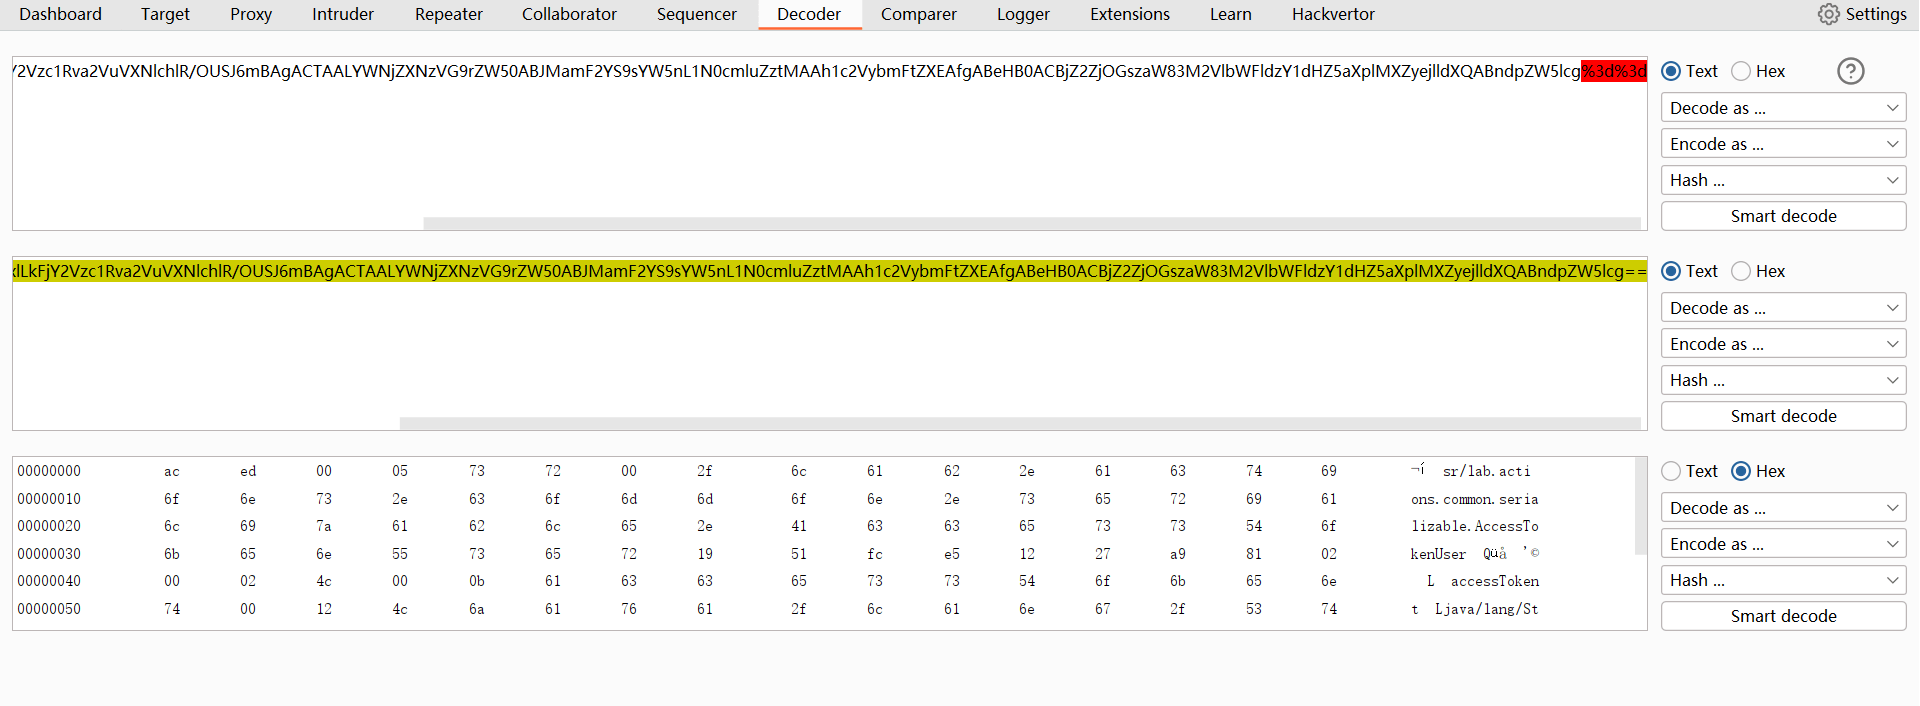Switch to the Hackvertor tab
Image resolution: width=1920 pixels, height=706 pixels.
tap(1333, 14)
